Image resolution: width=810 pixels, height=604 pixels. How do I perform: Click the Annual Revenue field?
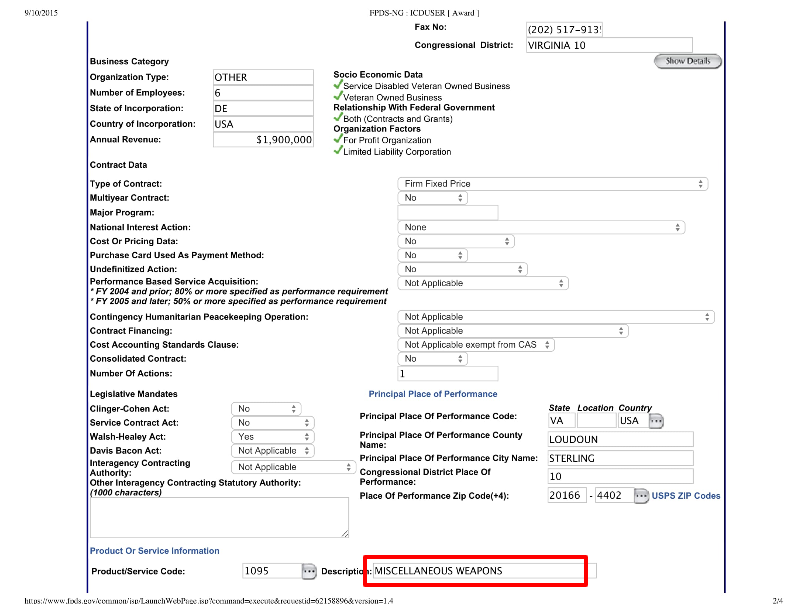263,140
